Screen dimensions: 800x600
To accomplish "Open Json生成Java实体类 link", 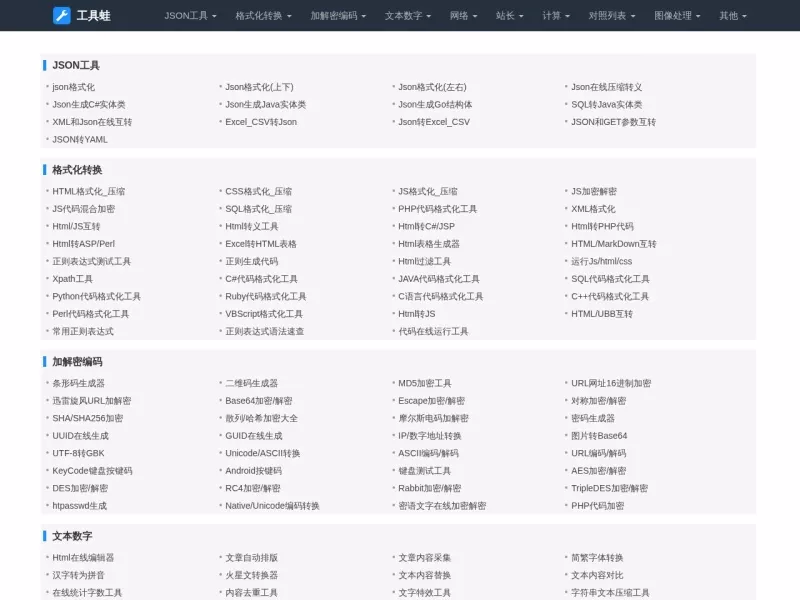I will click(x=265, y=105).
